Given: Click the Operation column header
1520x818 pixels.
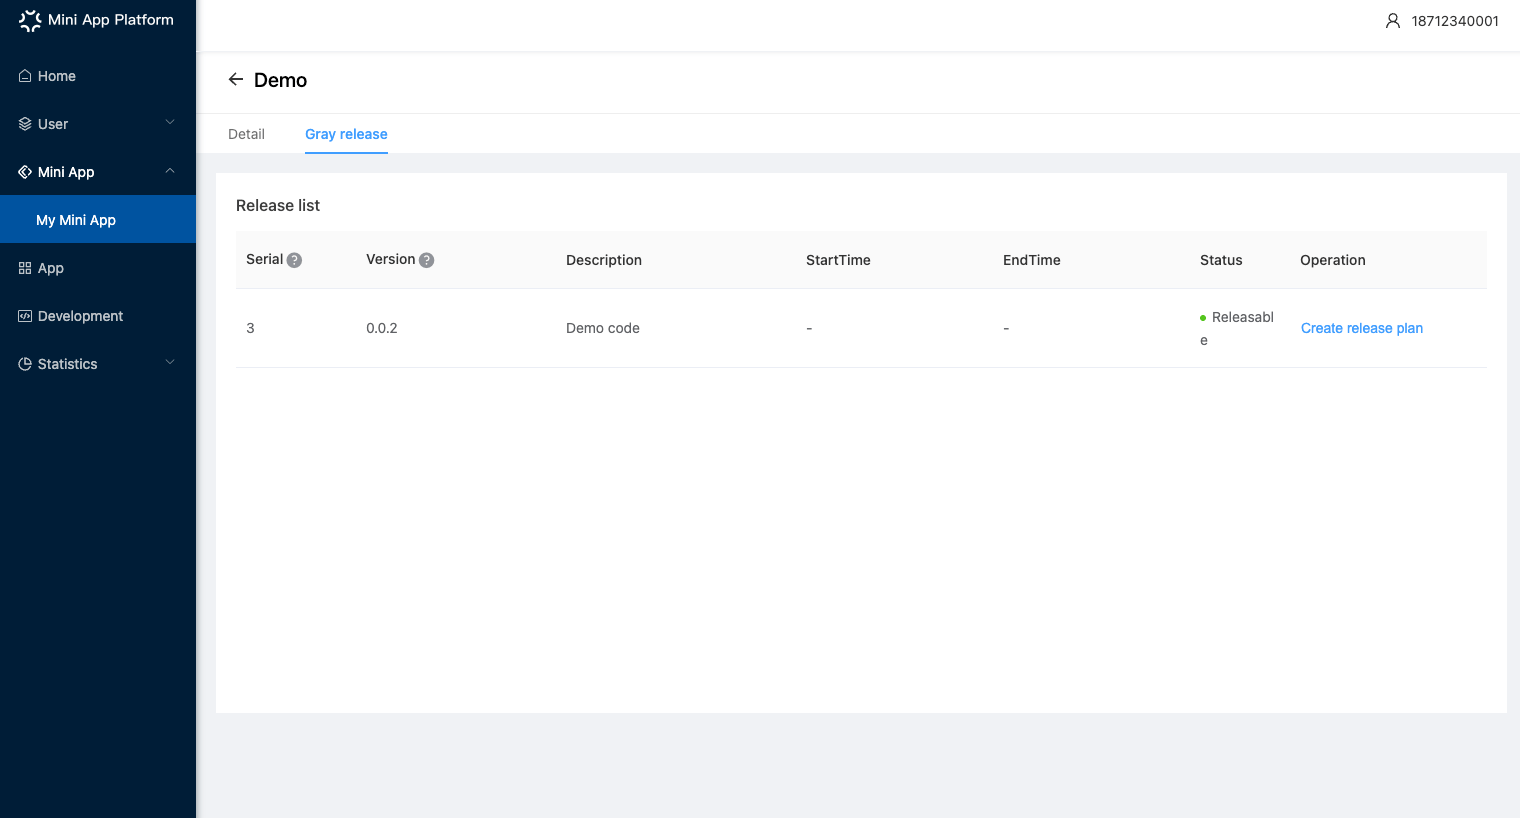Looking at the screenshot, I should click(1333, 260).
